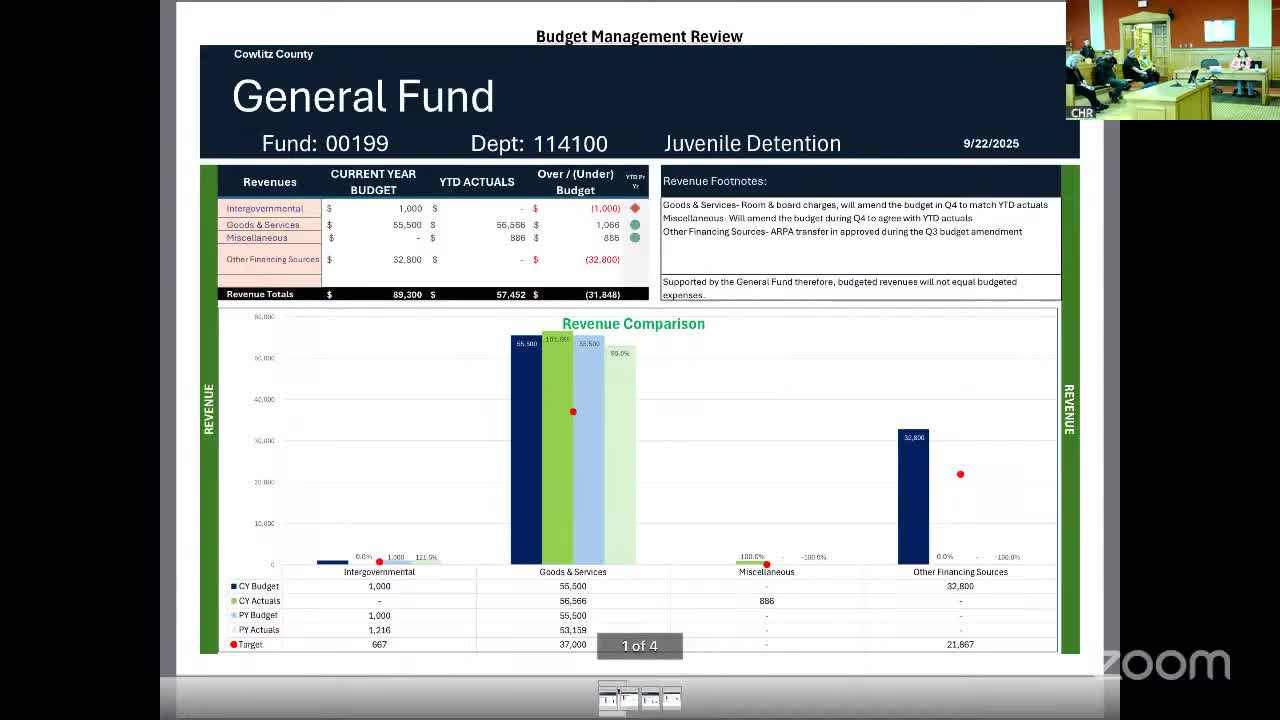Click the red diamond indicator in the Intergovernmental row

(634, 208)
